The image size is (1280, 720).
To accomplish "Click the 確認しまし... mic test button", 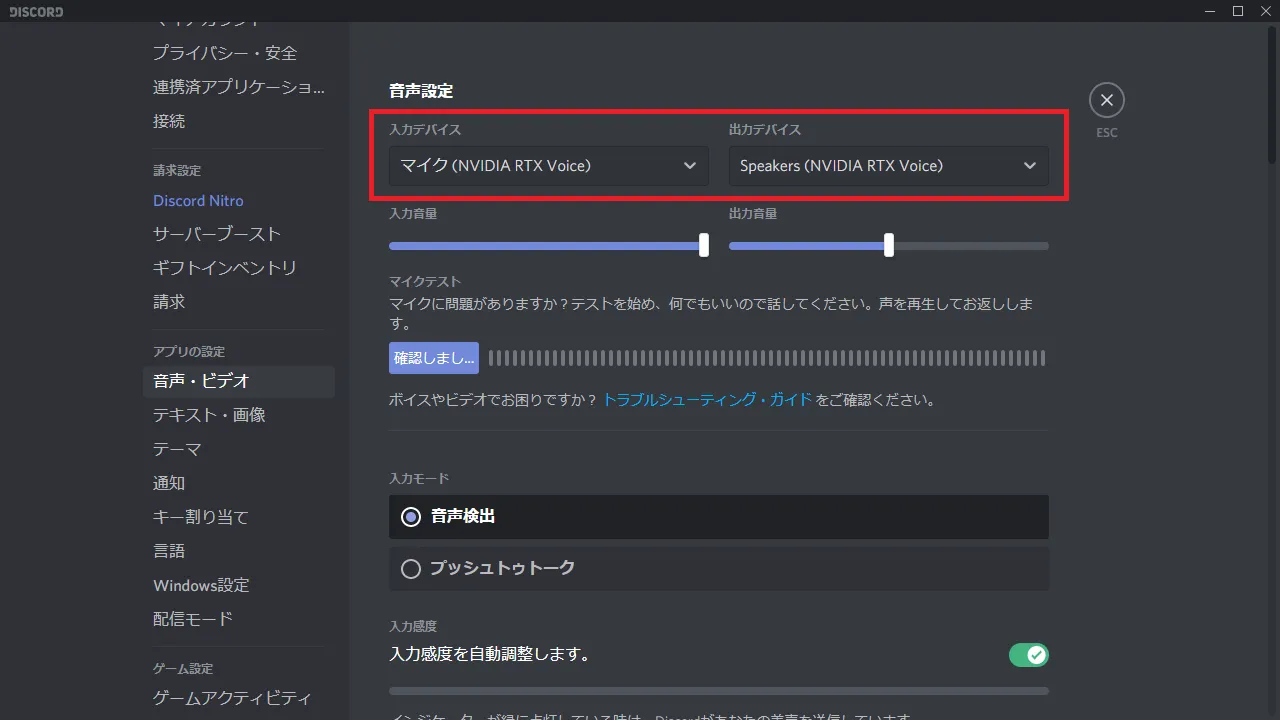I will (x=434, y=358).
